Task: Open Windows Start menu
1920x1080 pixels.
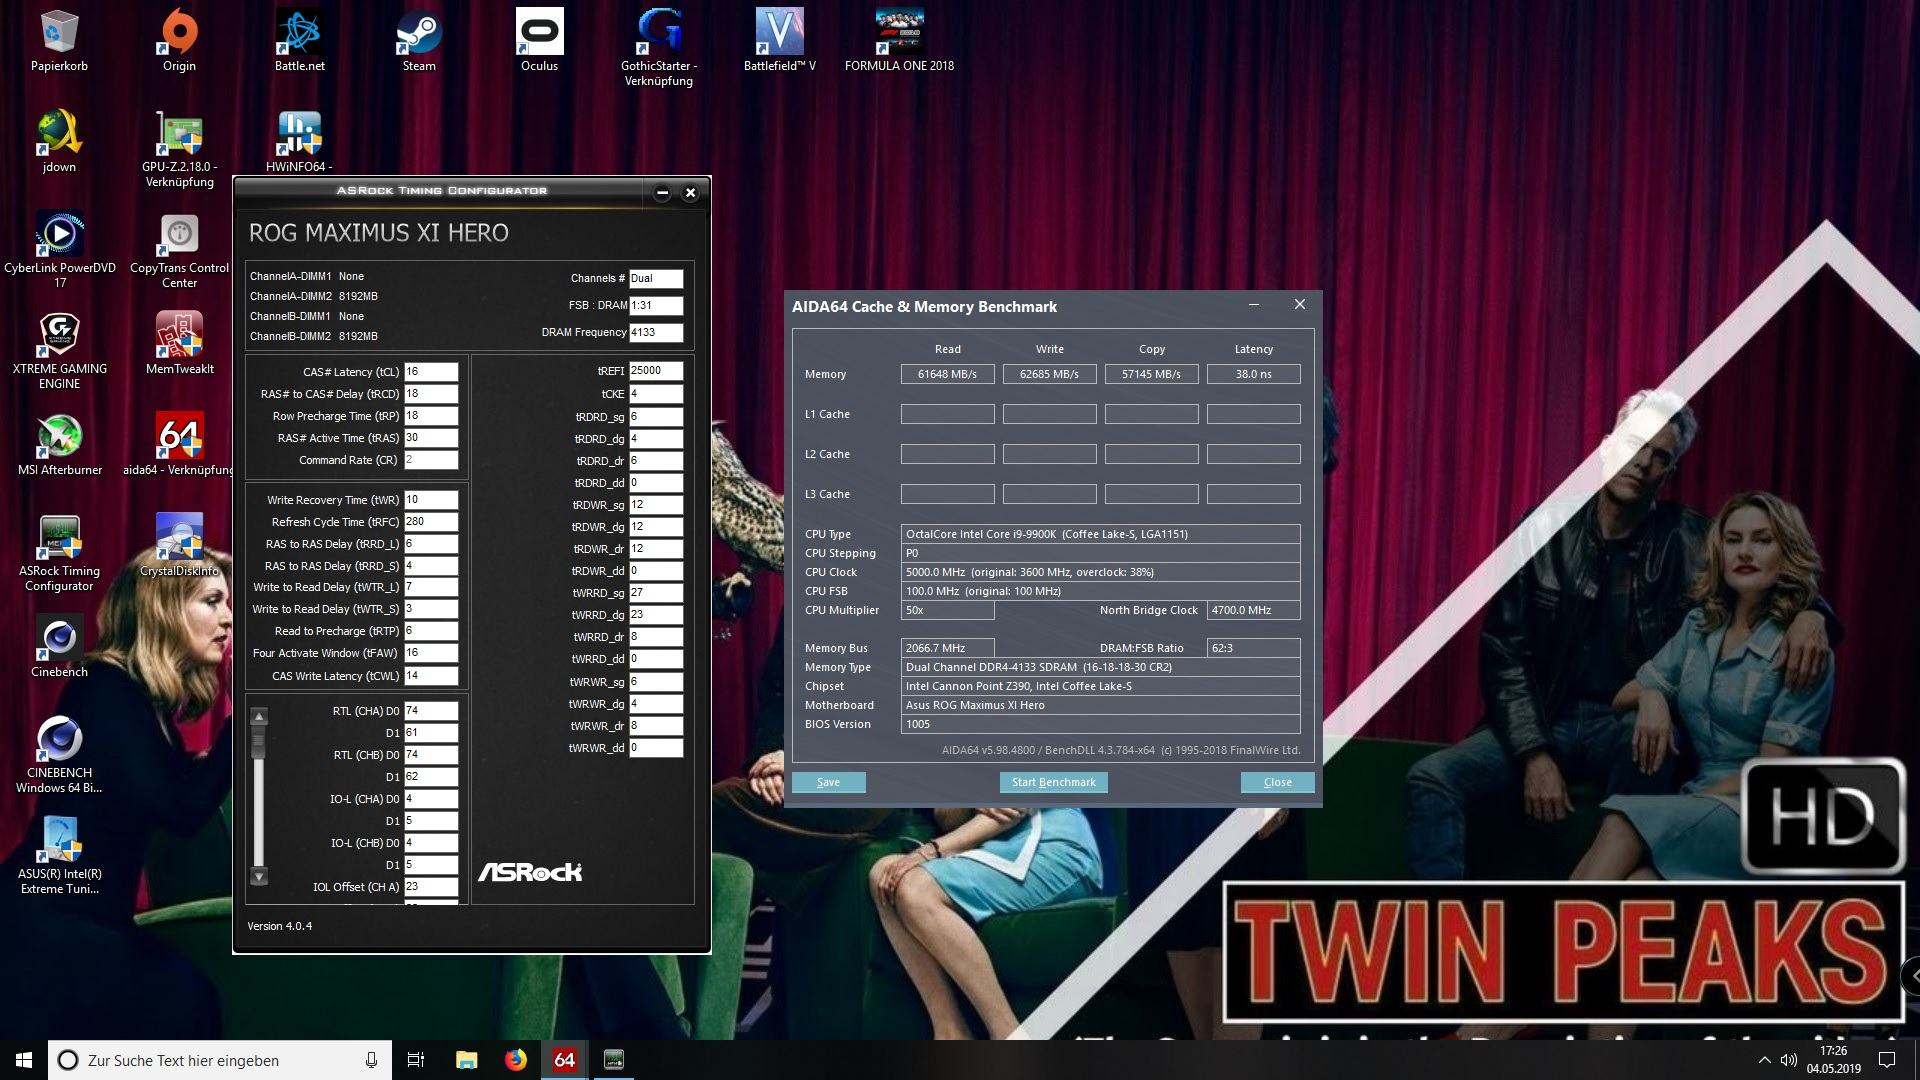Action: (x=24, y=1060)
